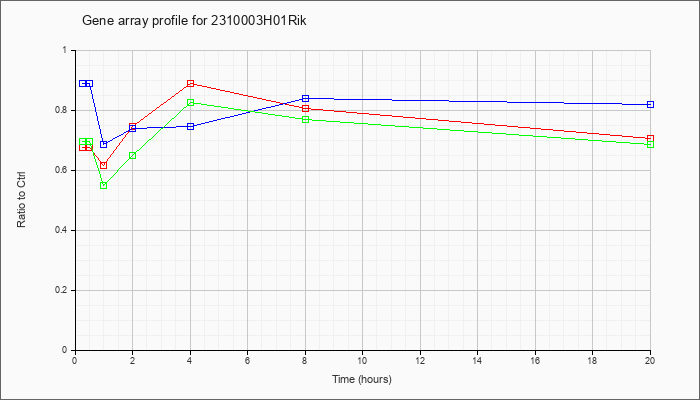This screenshot has width=700, height=400.
Task: Click the Ratio to Ctrl axis label
Action: point(21,200)
